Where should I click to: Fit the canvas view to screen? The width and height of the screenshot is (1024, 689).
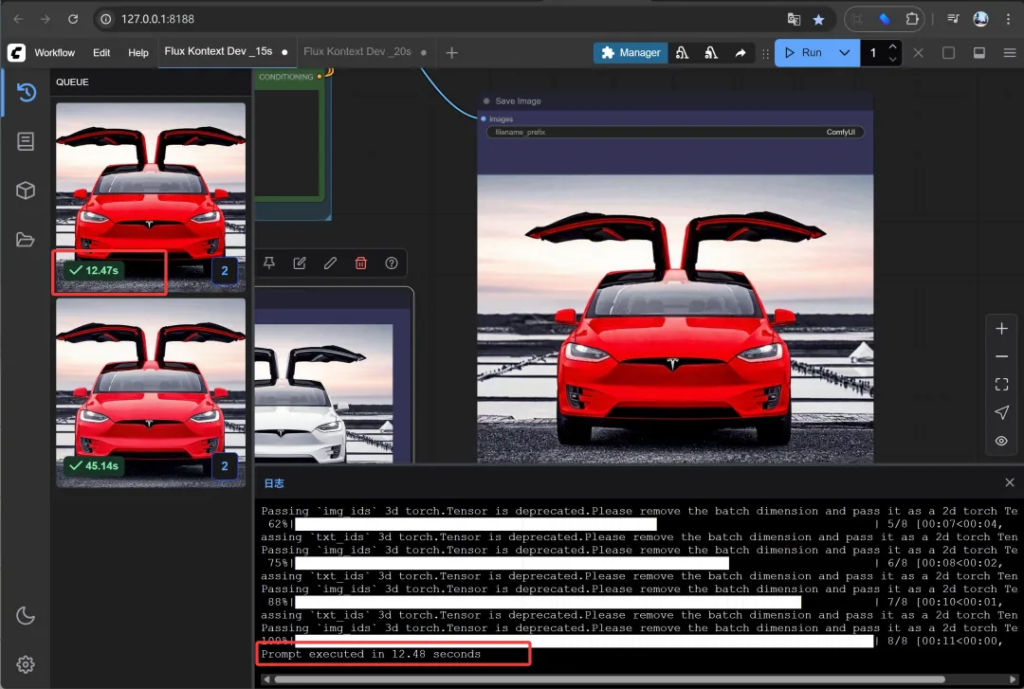pos(1001,385)
